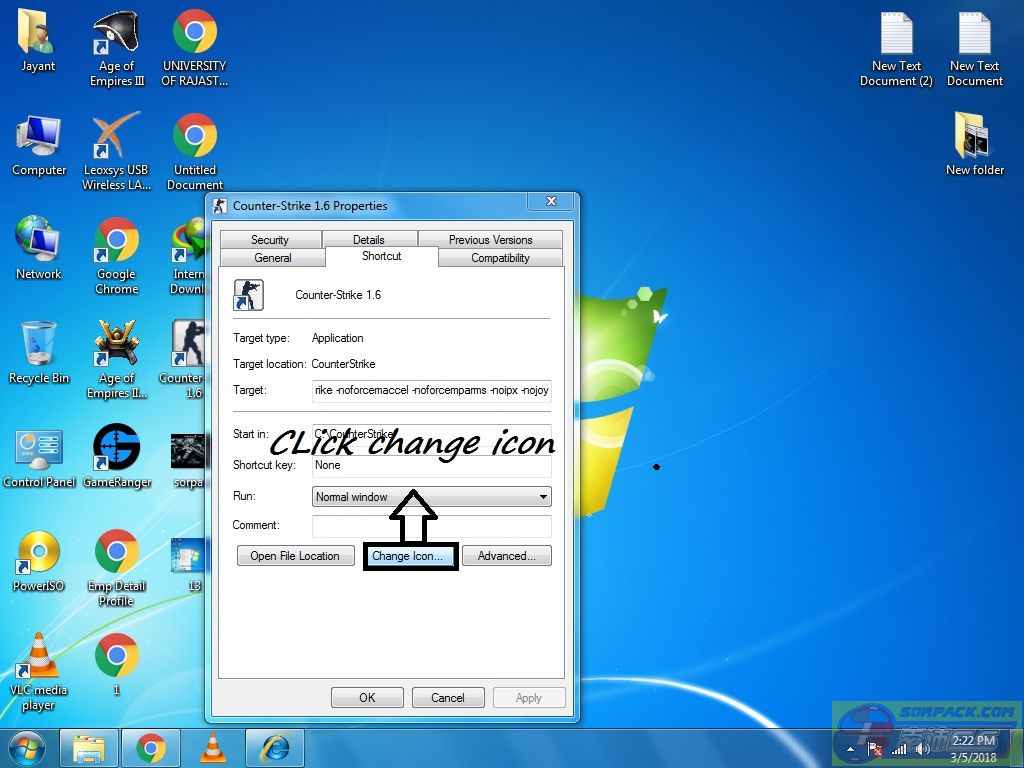Click inside the Target text field
The height and width of the screenshot is (768, 1024).
pyautogui.click(x=431, y=390)
